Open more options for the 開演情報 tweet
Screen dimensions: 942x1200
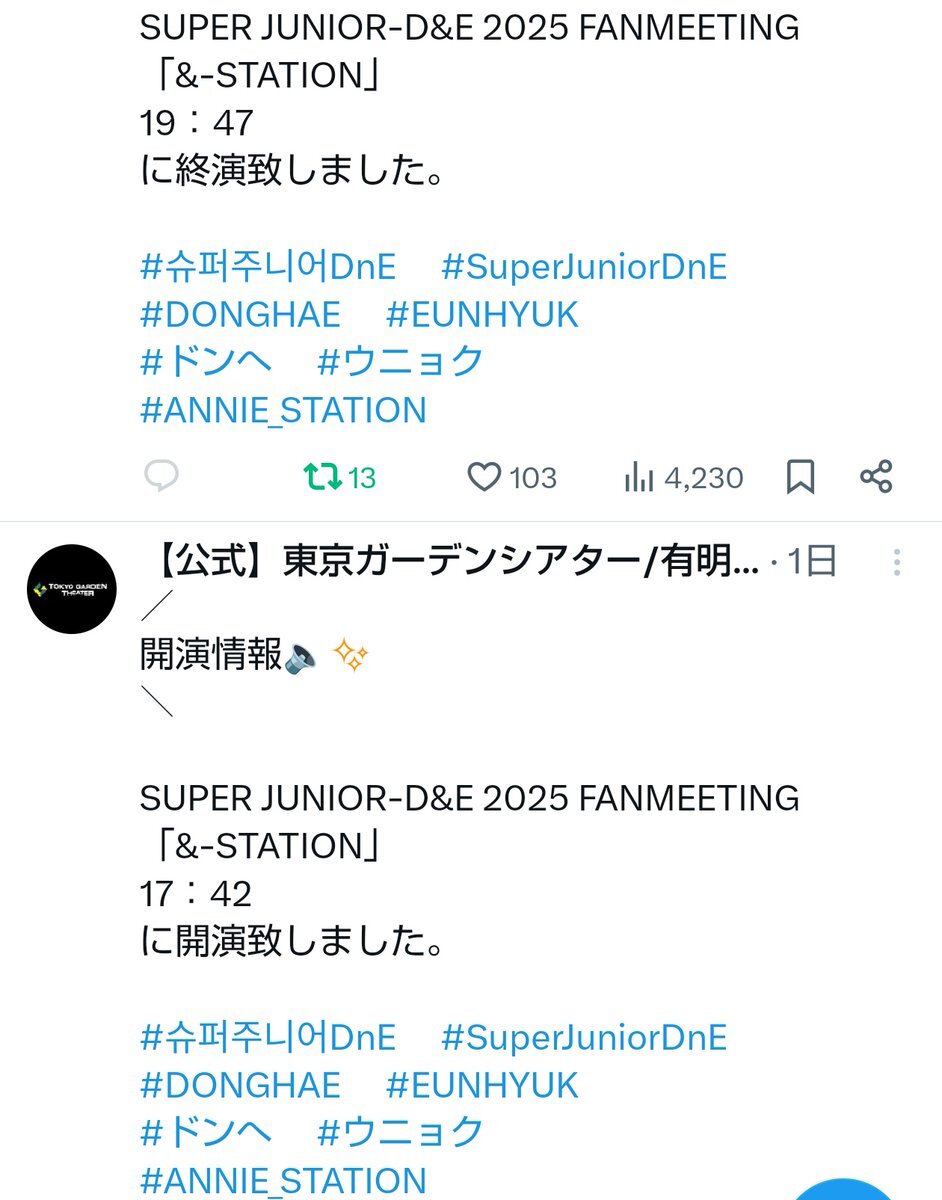click(x=897, y=562)
